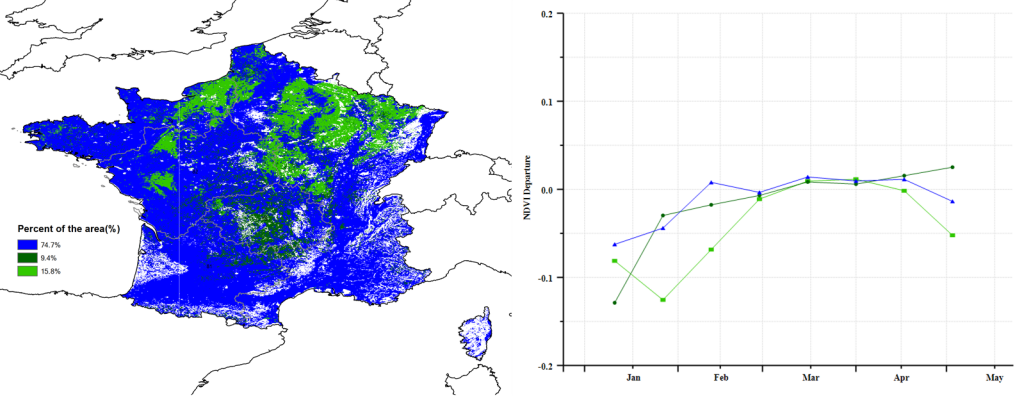Click the 'Mar' x-axis label

(810, 378)
